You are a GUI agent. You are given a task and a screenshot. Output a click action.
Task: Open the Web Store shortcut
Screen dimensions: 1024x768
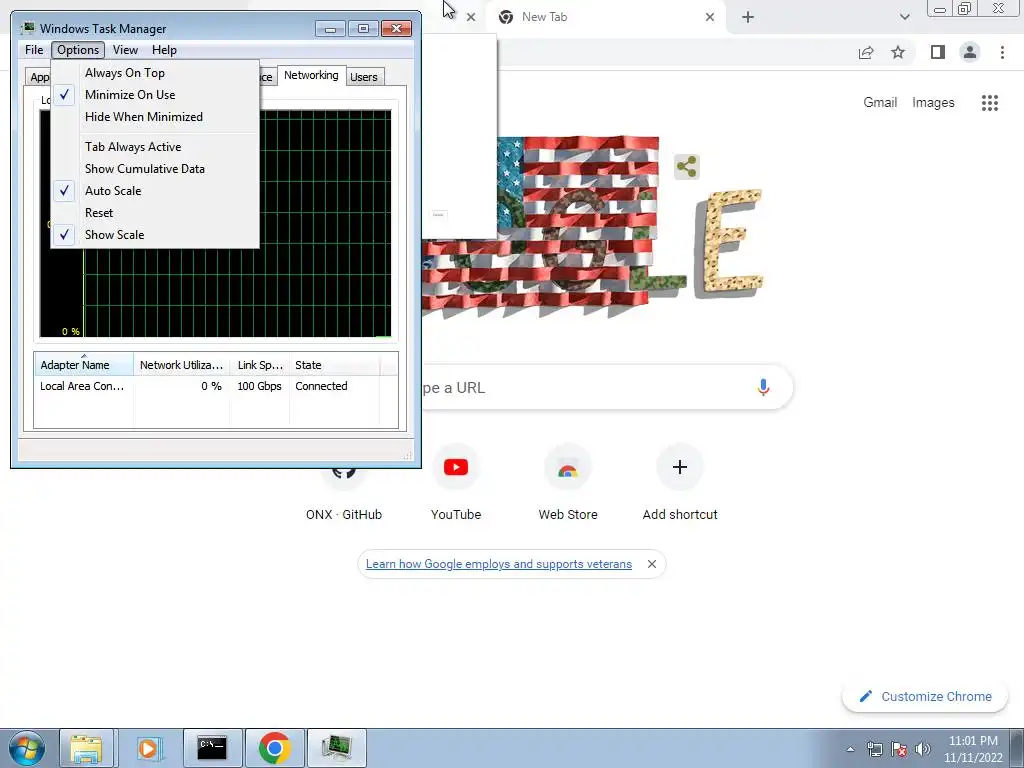[568, 483]
